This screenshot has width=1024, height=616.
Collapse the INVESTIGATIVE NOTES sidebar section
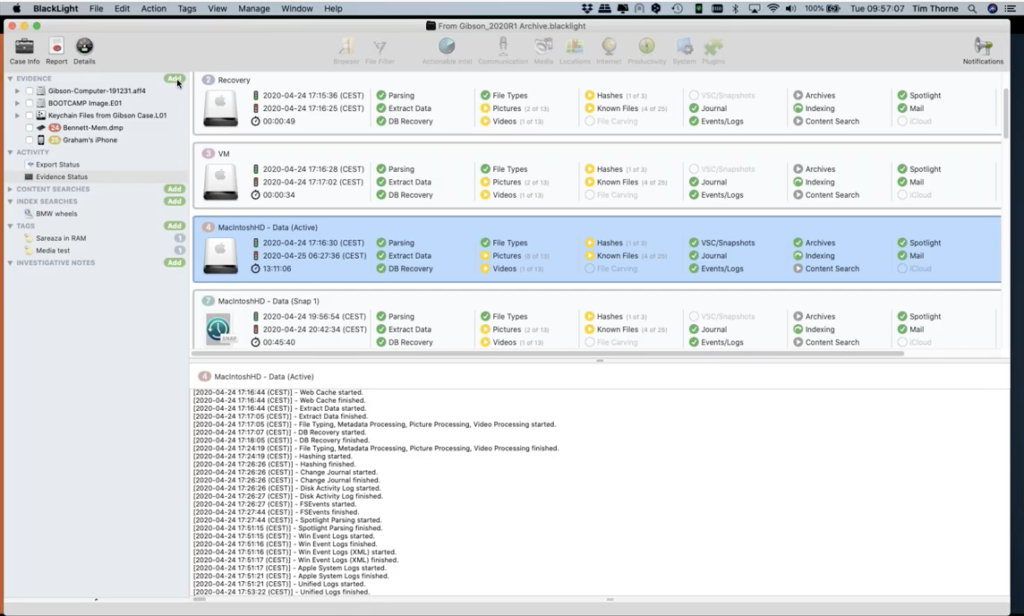pyautogui.click(x=10, y=263)
